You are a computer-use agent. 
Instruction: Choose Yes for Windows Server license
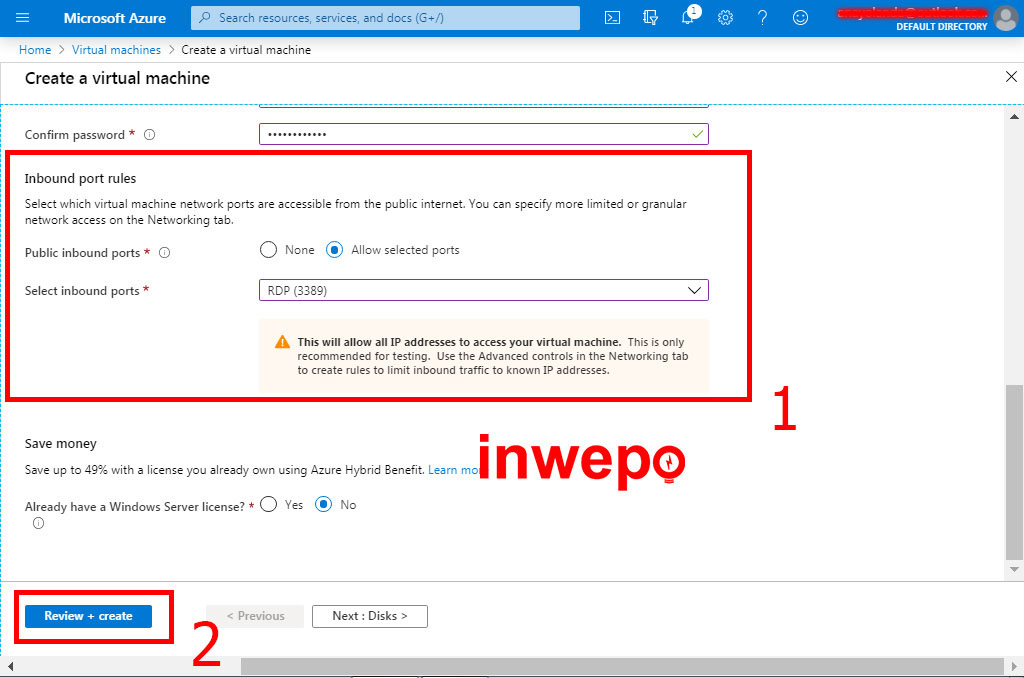(268, 504)
